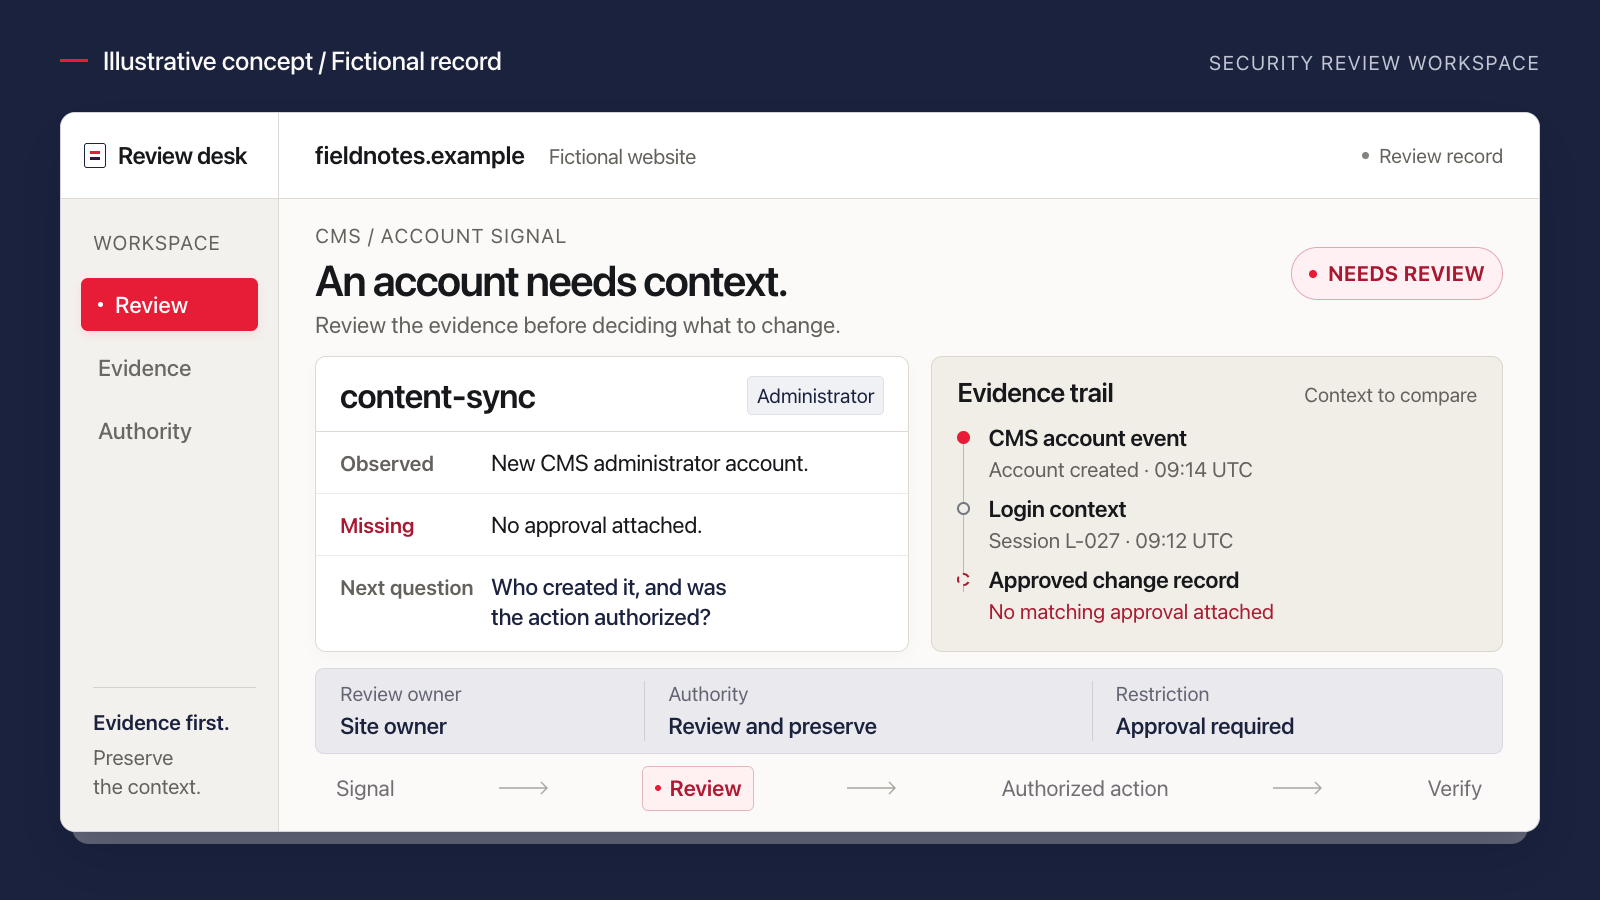Click 'No approval attached.' text

coord(597,525)
